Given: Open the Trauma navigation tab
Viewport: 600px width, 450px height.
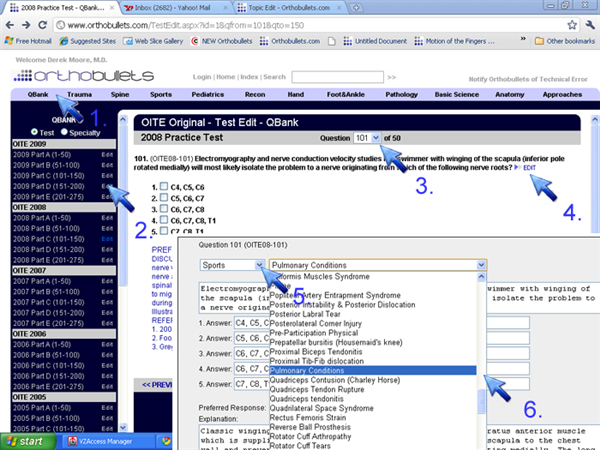Looking at the screenshot, I should [80, 95].
